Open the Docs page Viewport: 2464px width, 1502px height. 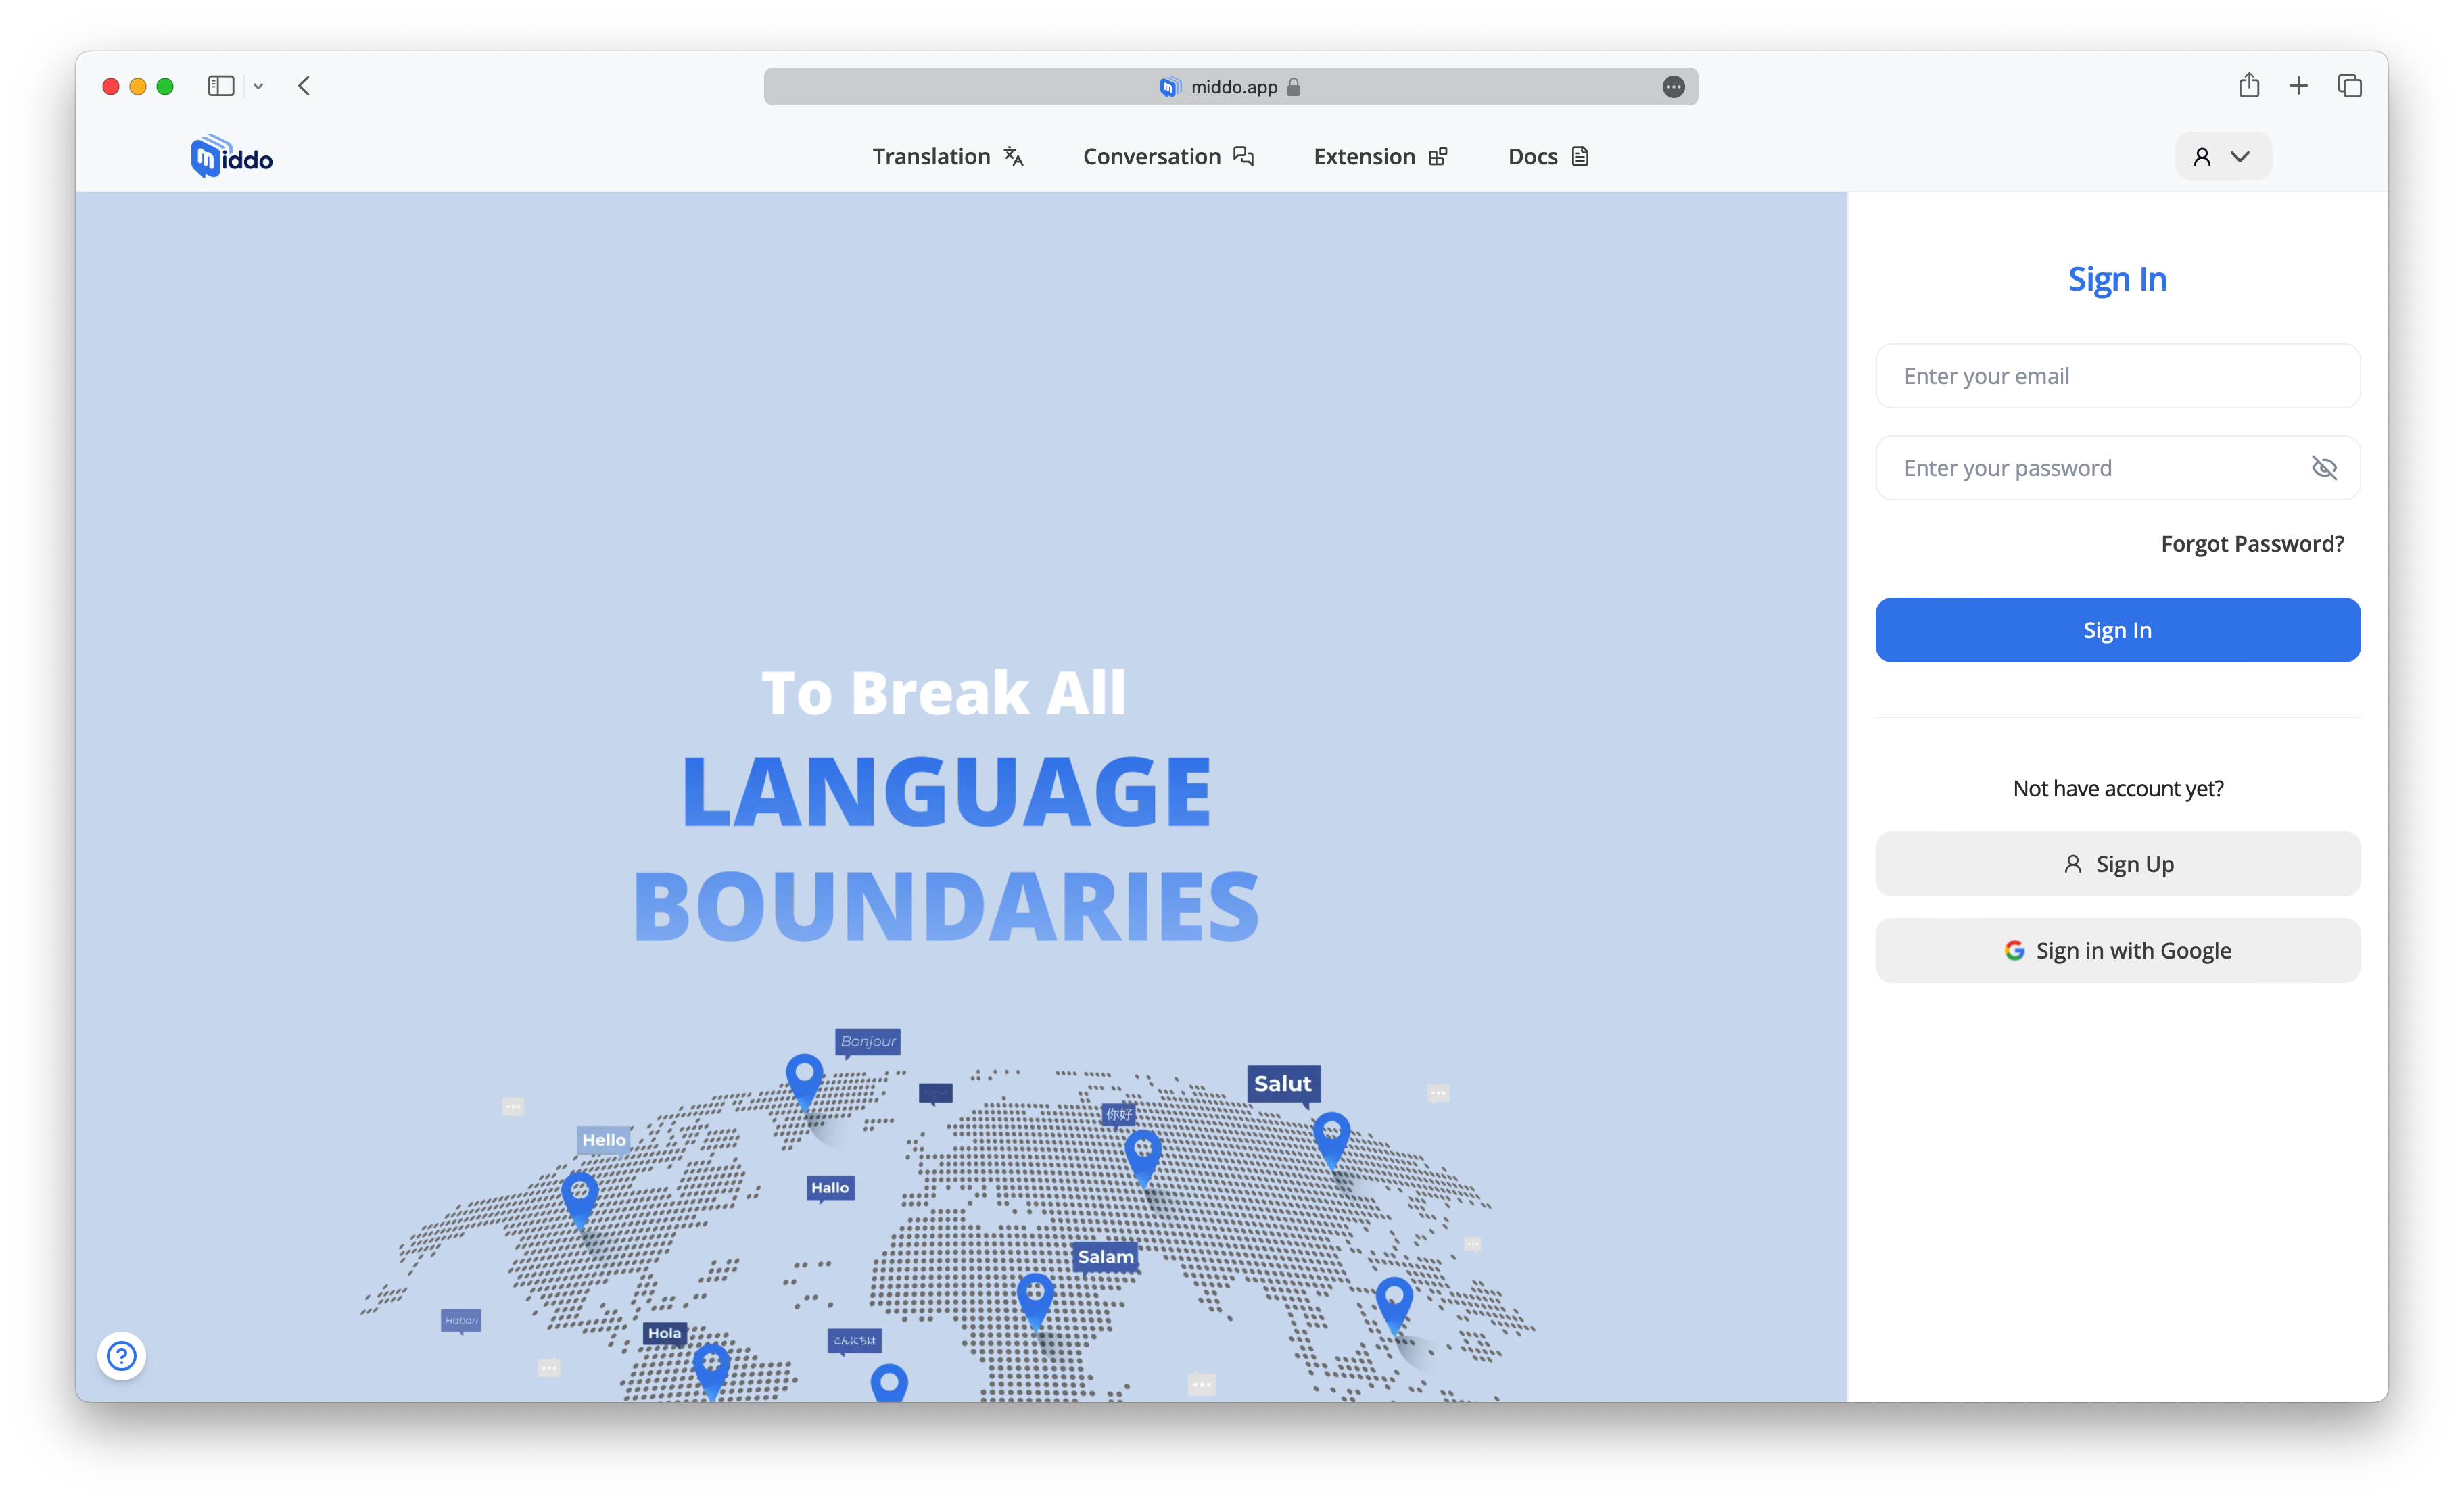[x=1548, y=157]
